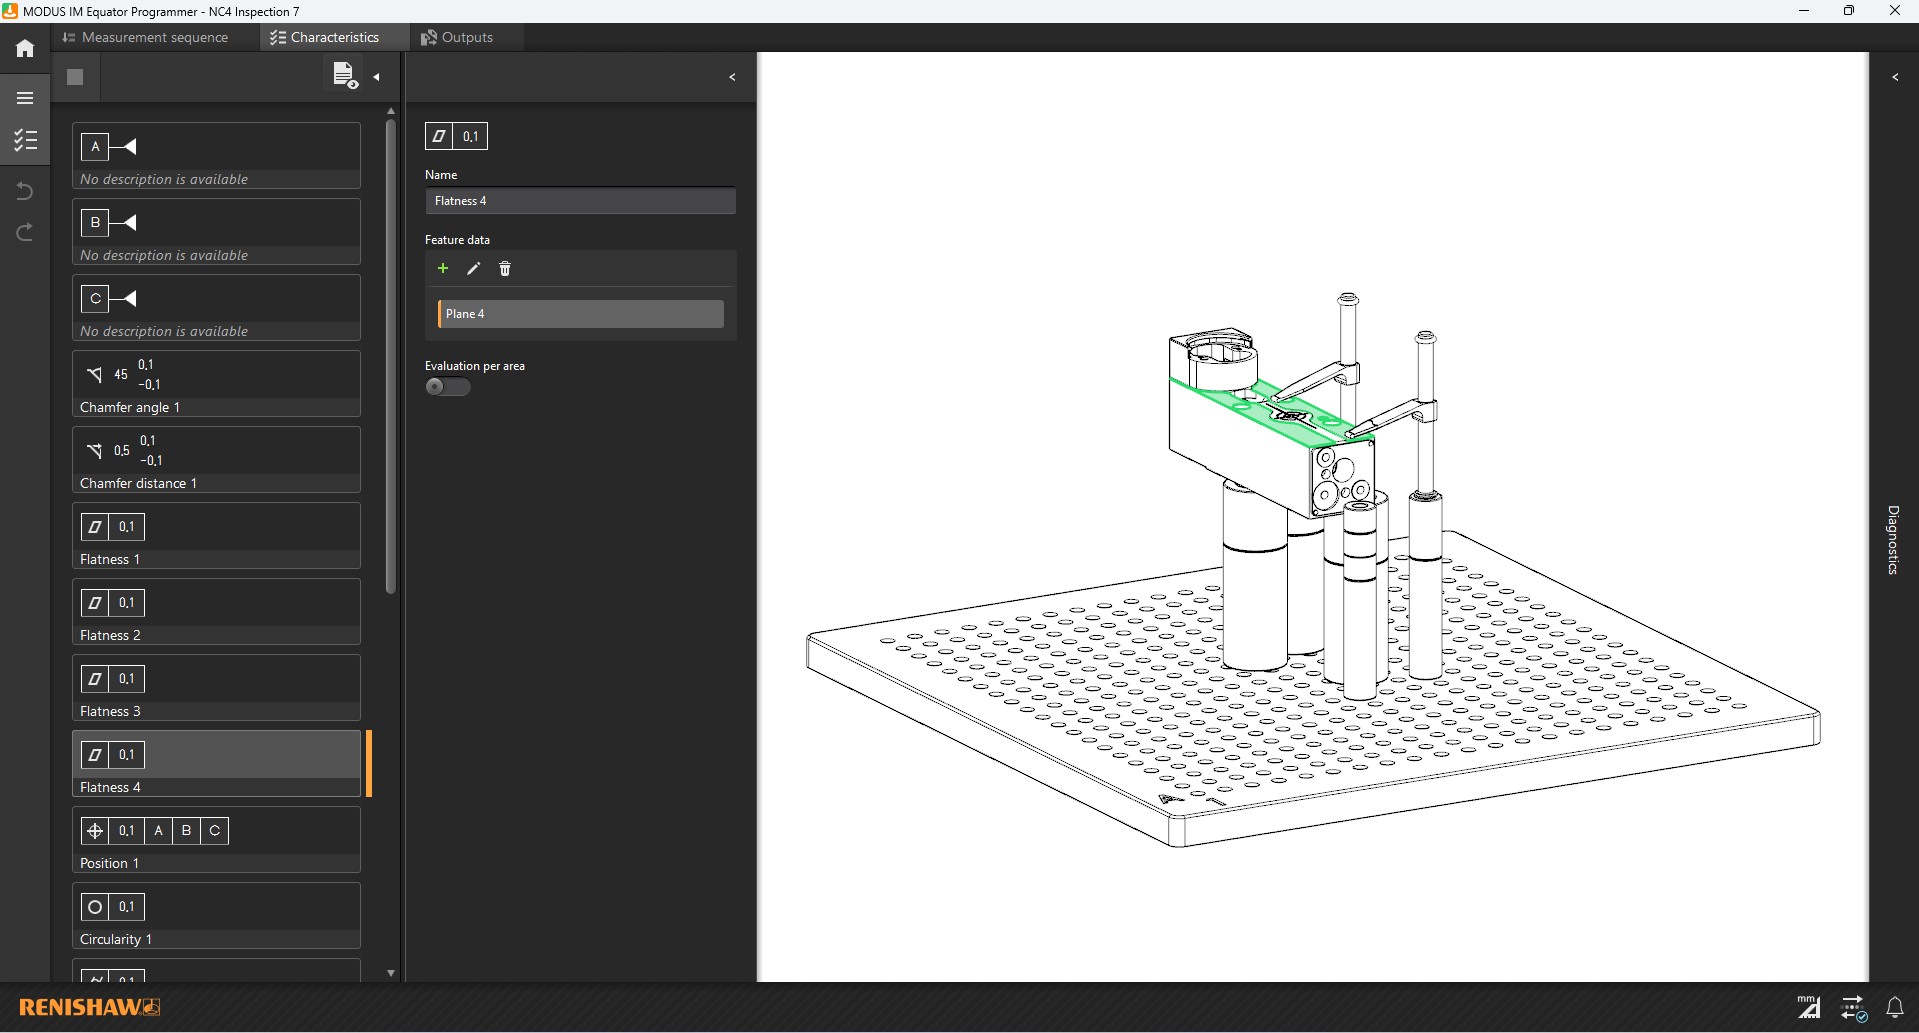Open notifications bell icon
The image size is (1919, 1033).
[x=1894, y=1007]
